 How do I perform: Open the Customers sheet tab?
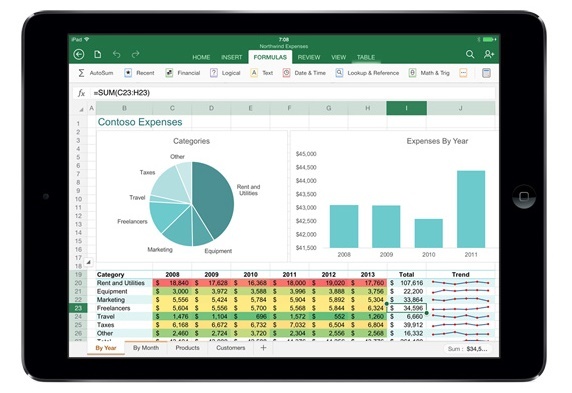[x=231, y=348]
